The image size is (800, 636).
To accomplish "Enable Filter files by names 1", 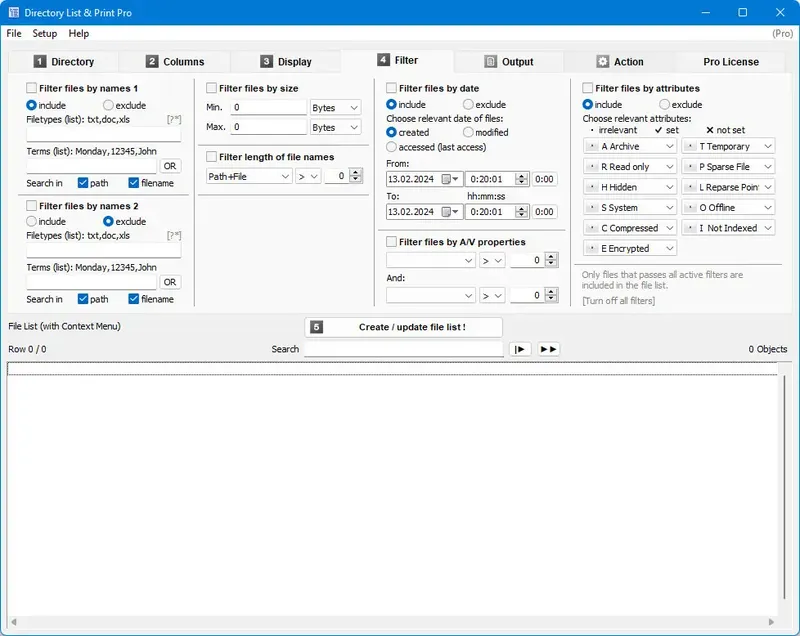I will 32,88.
